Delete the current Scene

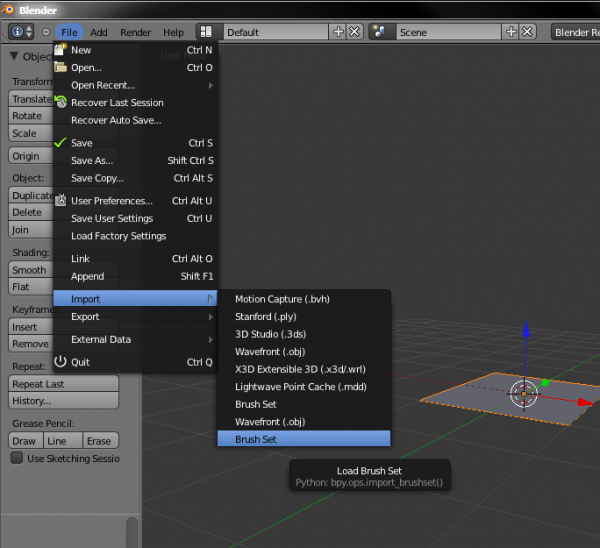(527, 32)
